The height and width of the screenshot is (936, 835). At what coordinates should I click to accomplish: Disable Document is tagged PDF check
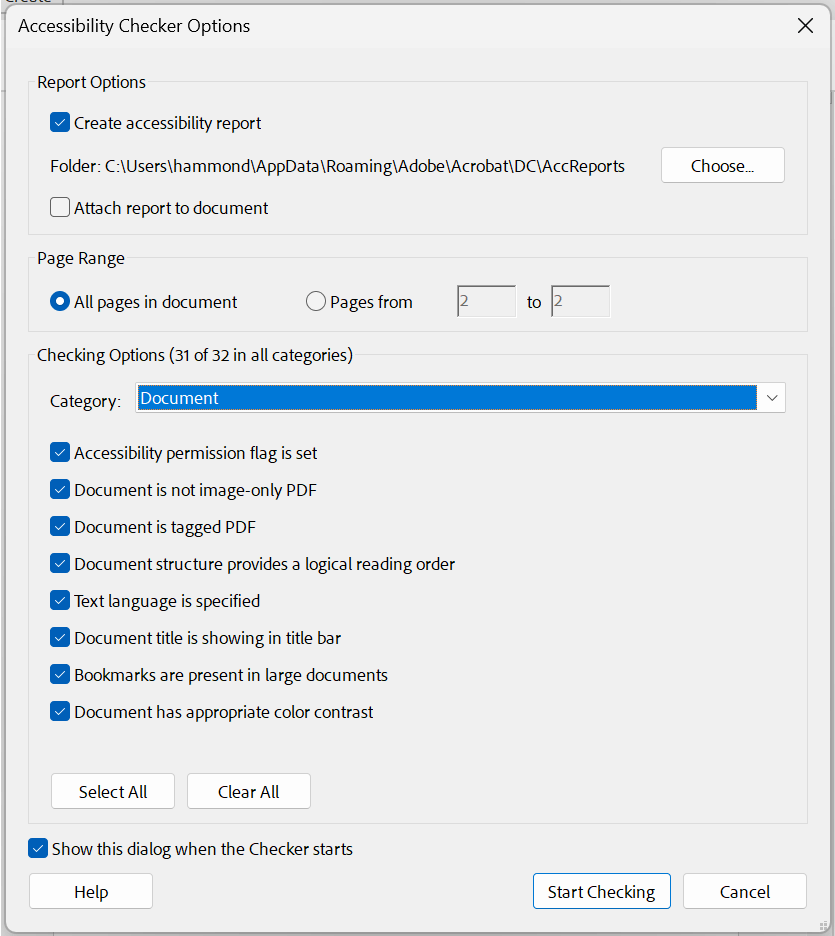(60, 526)
